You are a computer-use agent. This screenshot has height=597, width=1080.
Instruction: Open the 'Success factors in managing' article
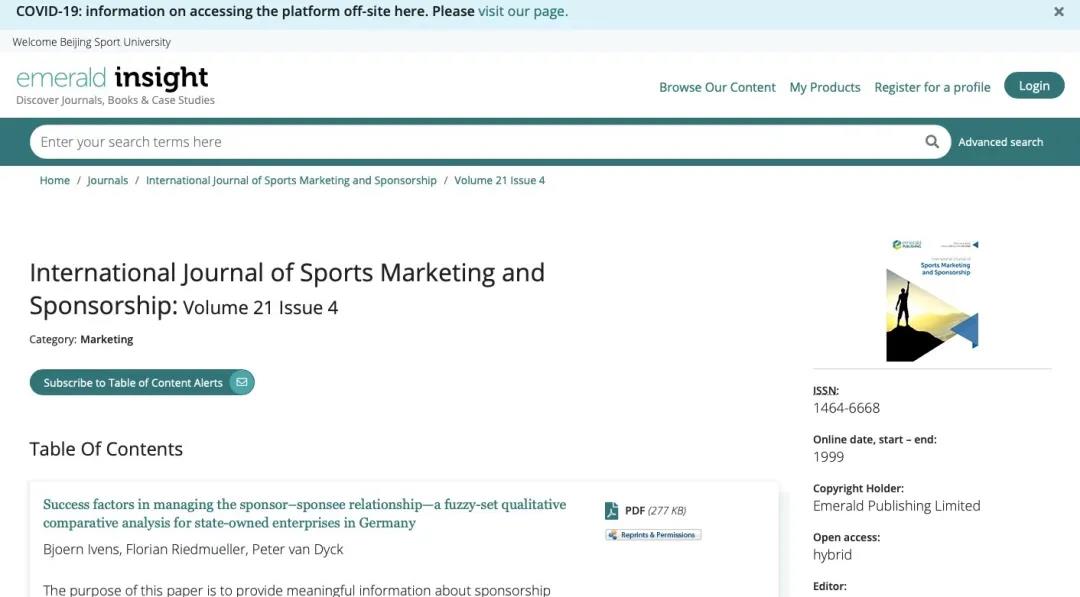304,514
